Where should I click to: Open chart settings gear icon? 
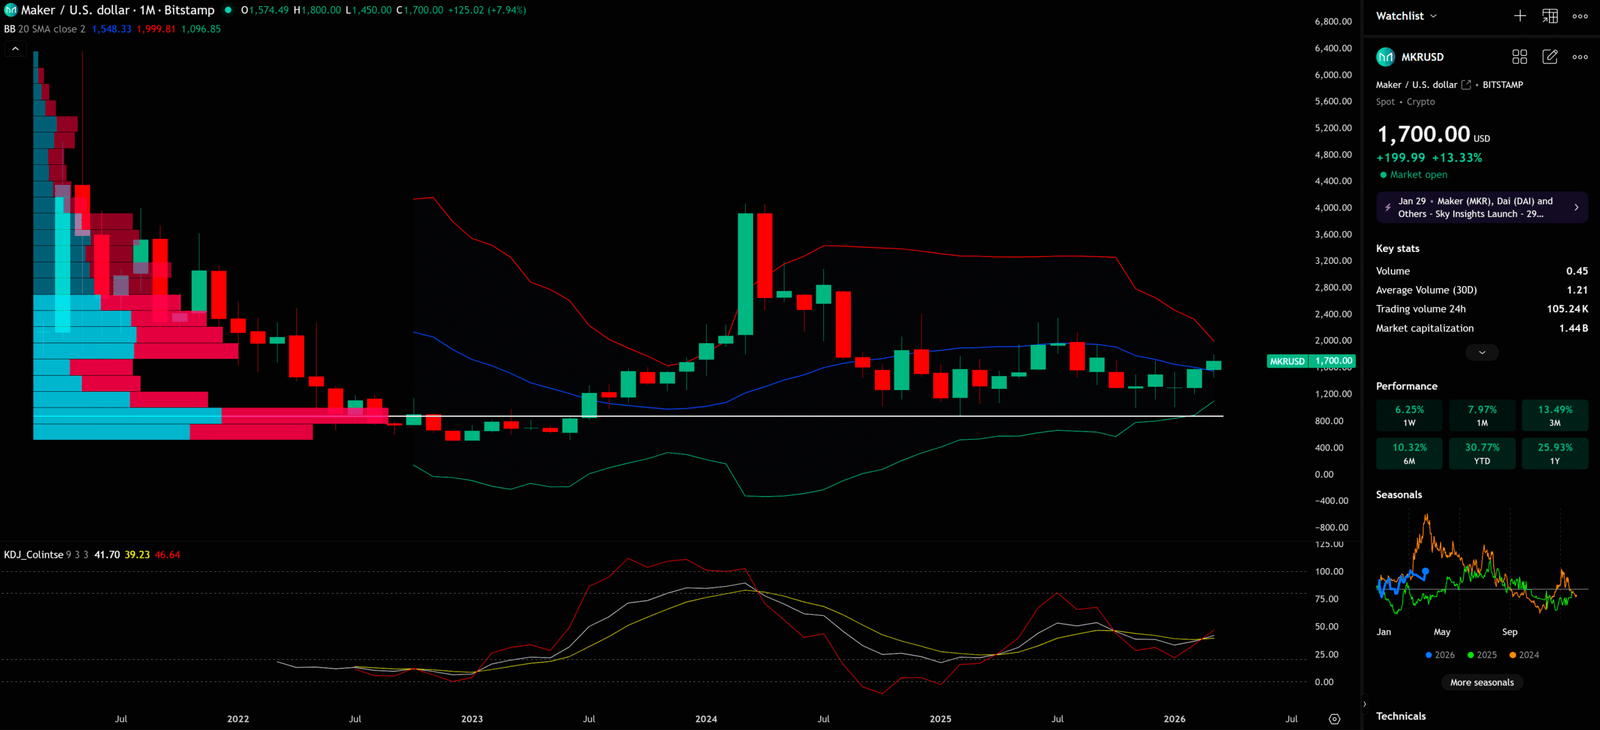coord(1334,719)
